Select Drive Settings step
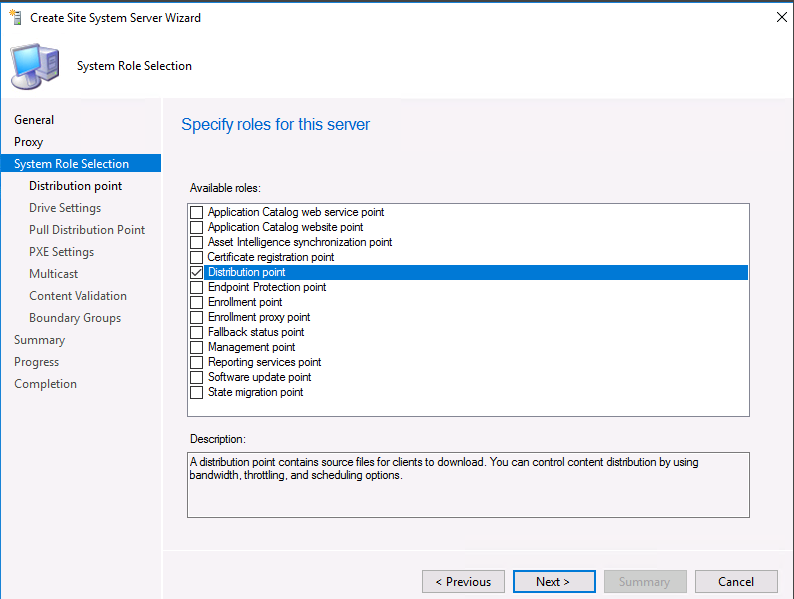794x599 pixels. pyautogui.click(x=65, y=208)
